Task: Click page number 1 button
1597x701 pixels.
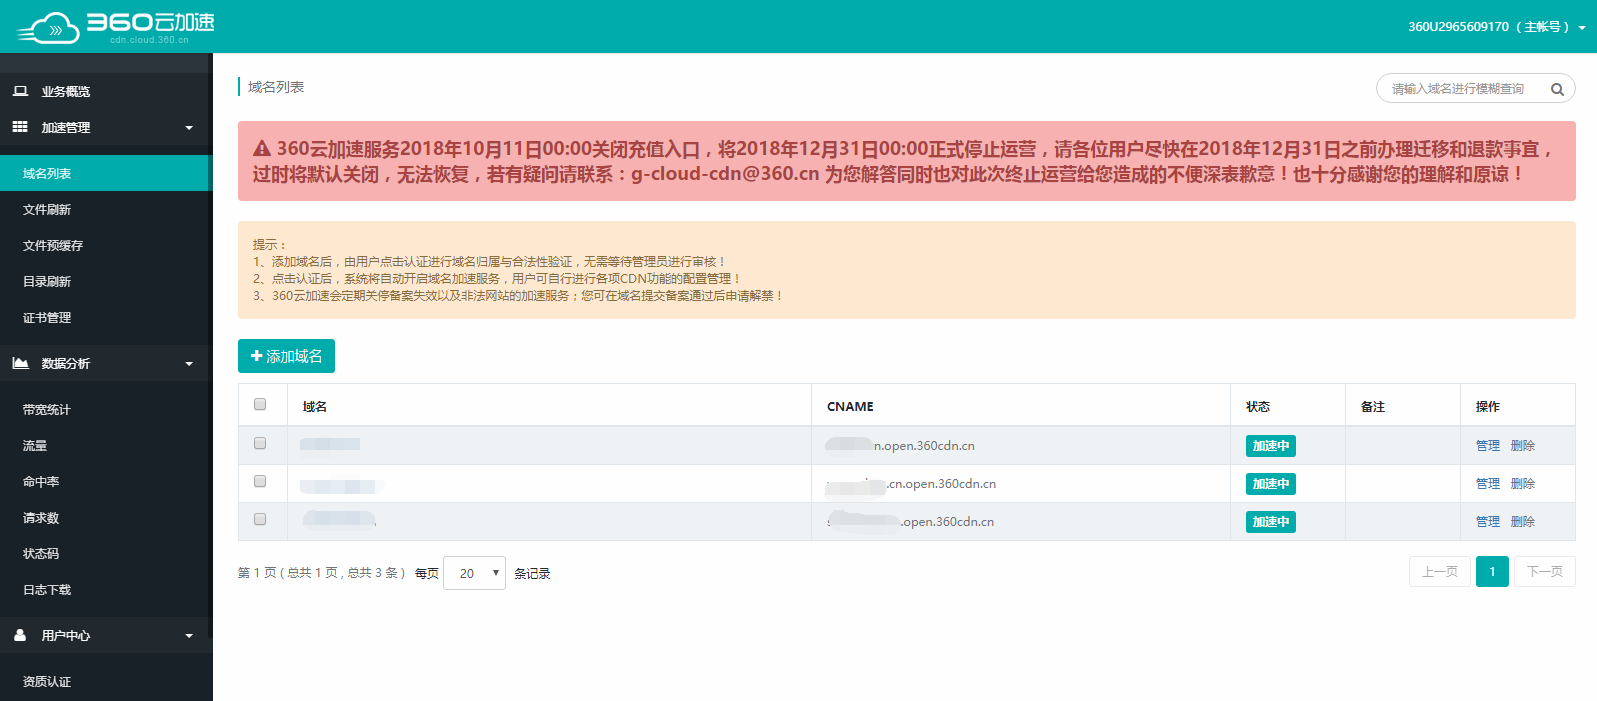Action: click(1492, 572)
